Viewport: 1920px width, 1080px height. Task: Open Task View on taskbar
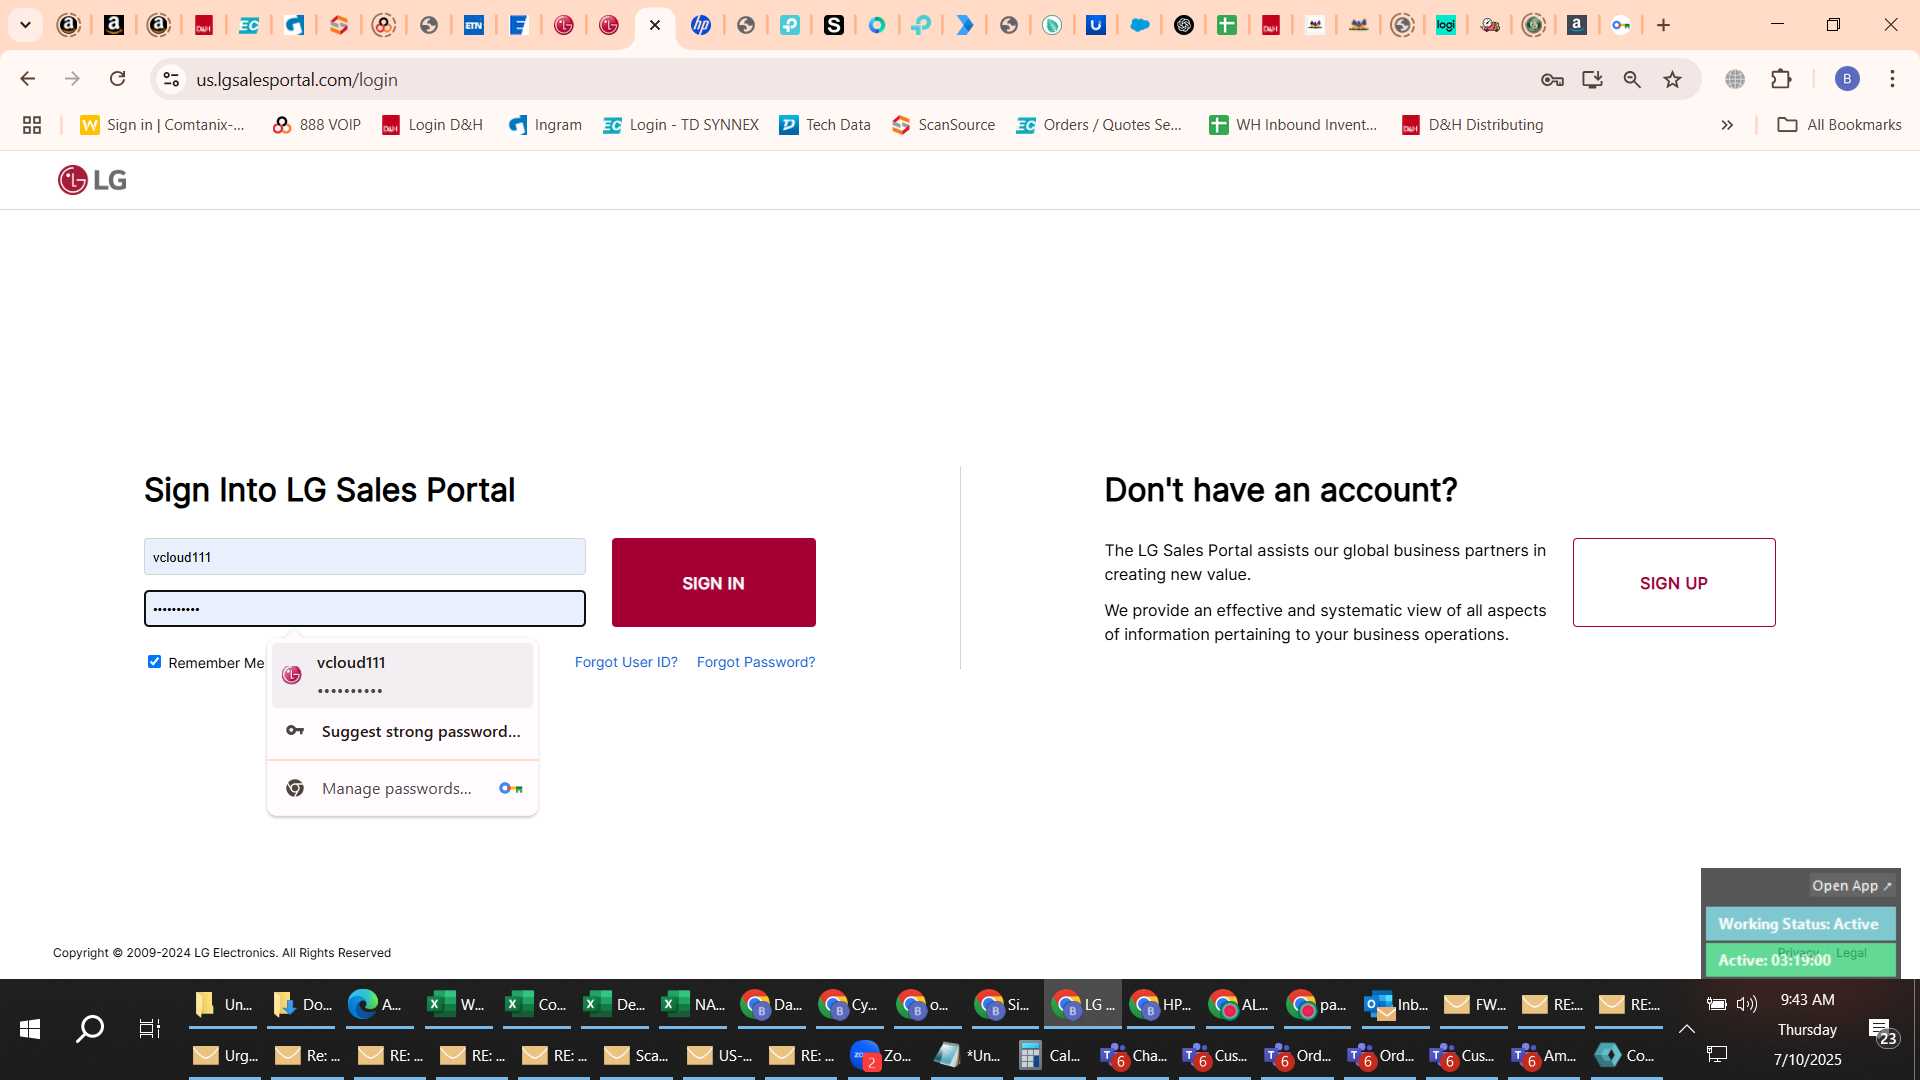click(149, 1029)
